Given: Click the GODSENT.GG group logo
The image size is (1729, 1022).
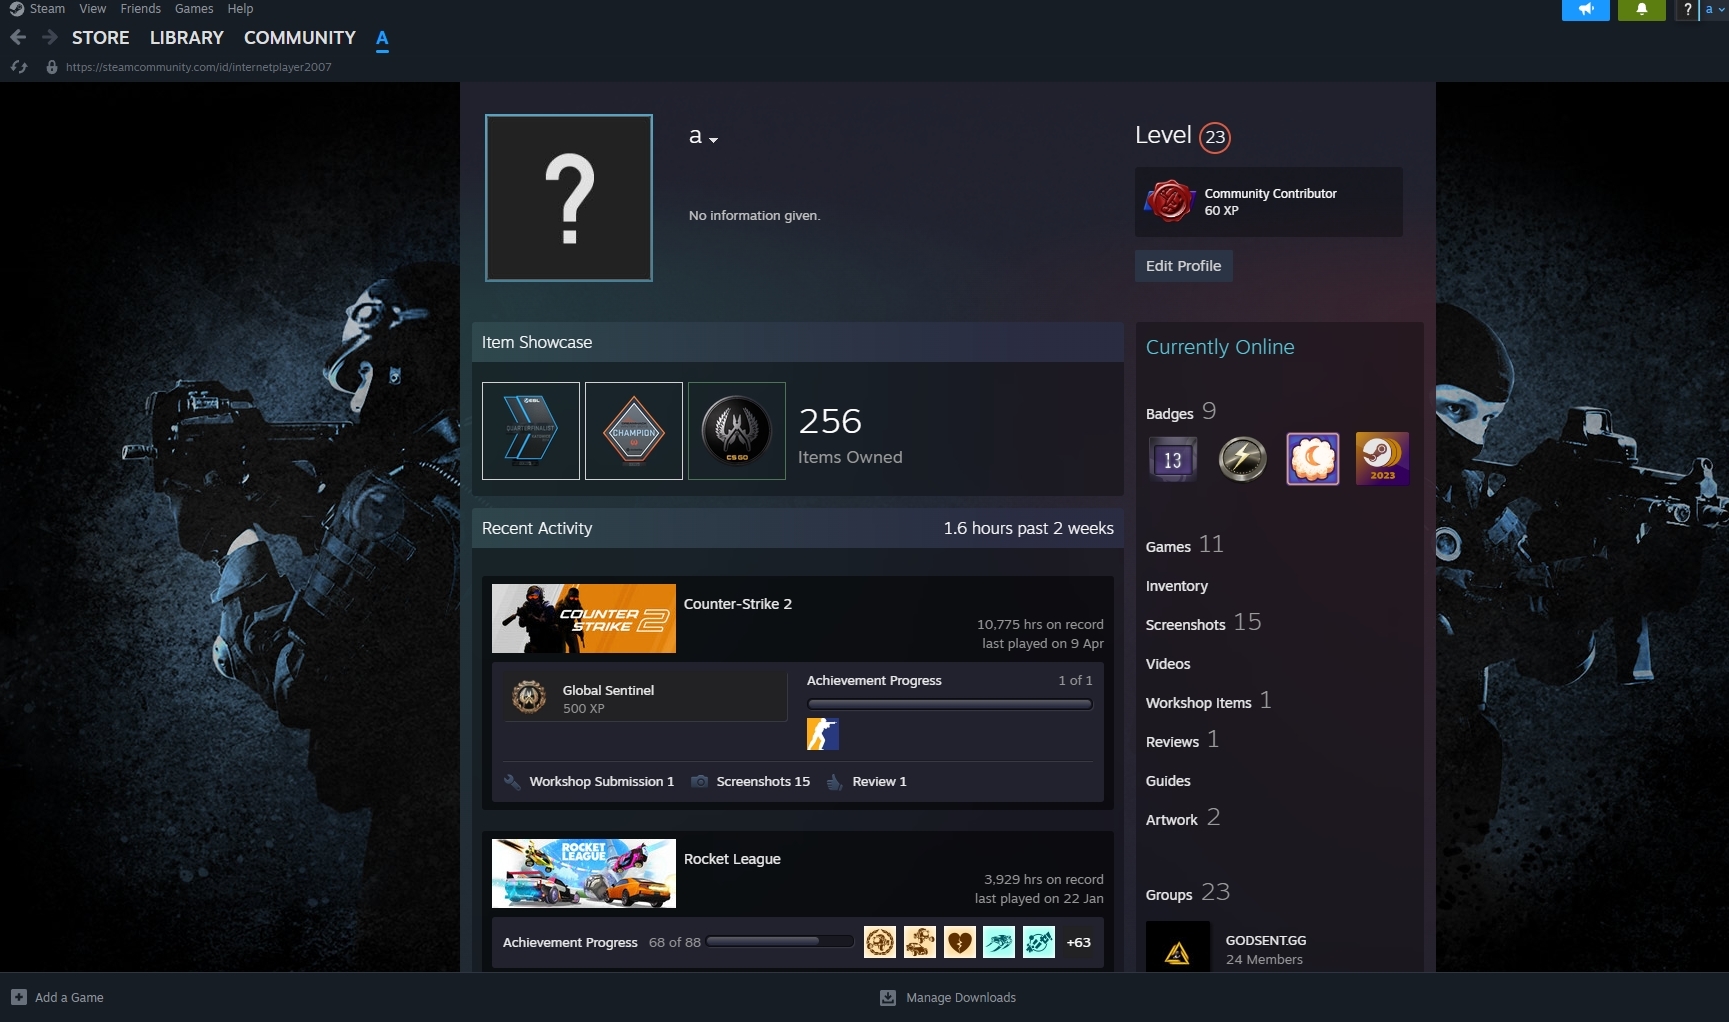Looking at the screenshot, I should pos(1178,948).
